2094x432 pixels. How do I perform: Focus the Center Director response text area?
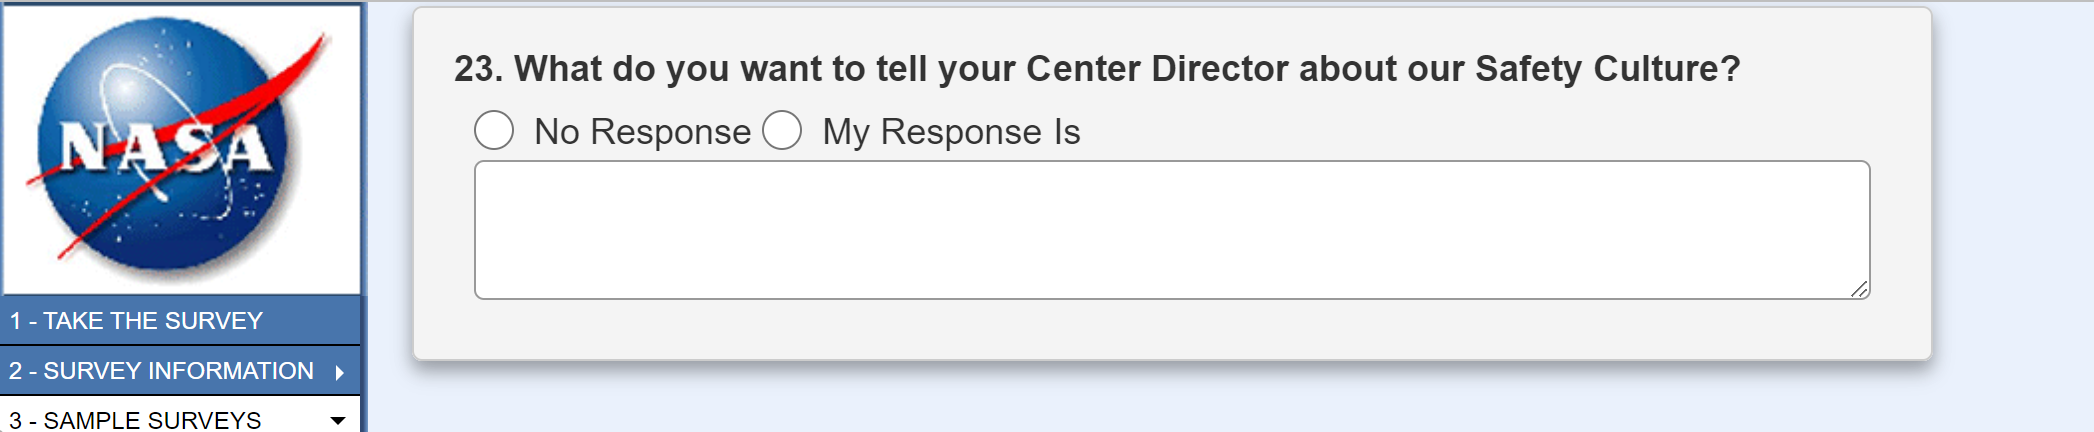[1171, 230]
